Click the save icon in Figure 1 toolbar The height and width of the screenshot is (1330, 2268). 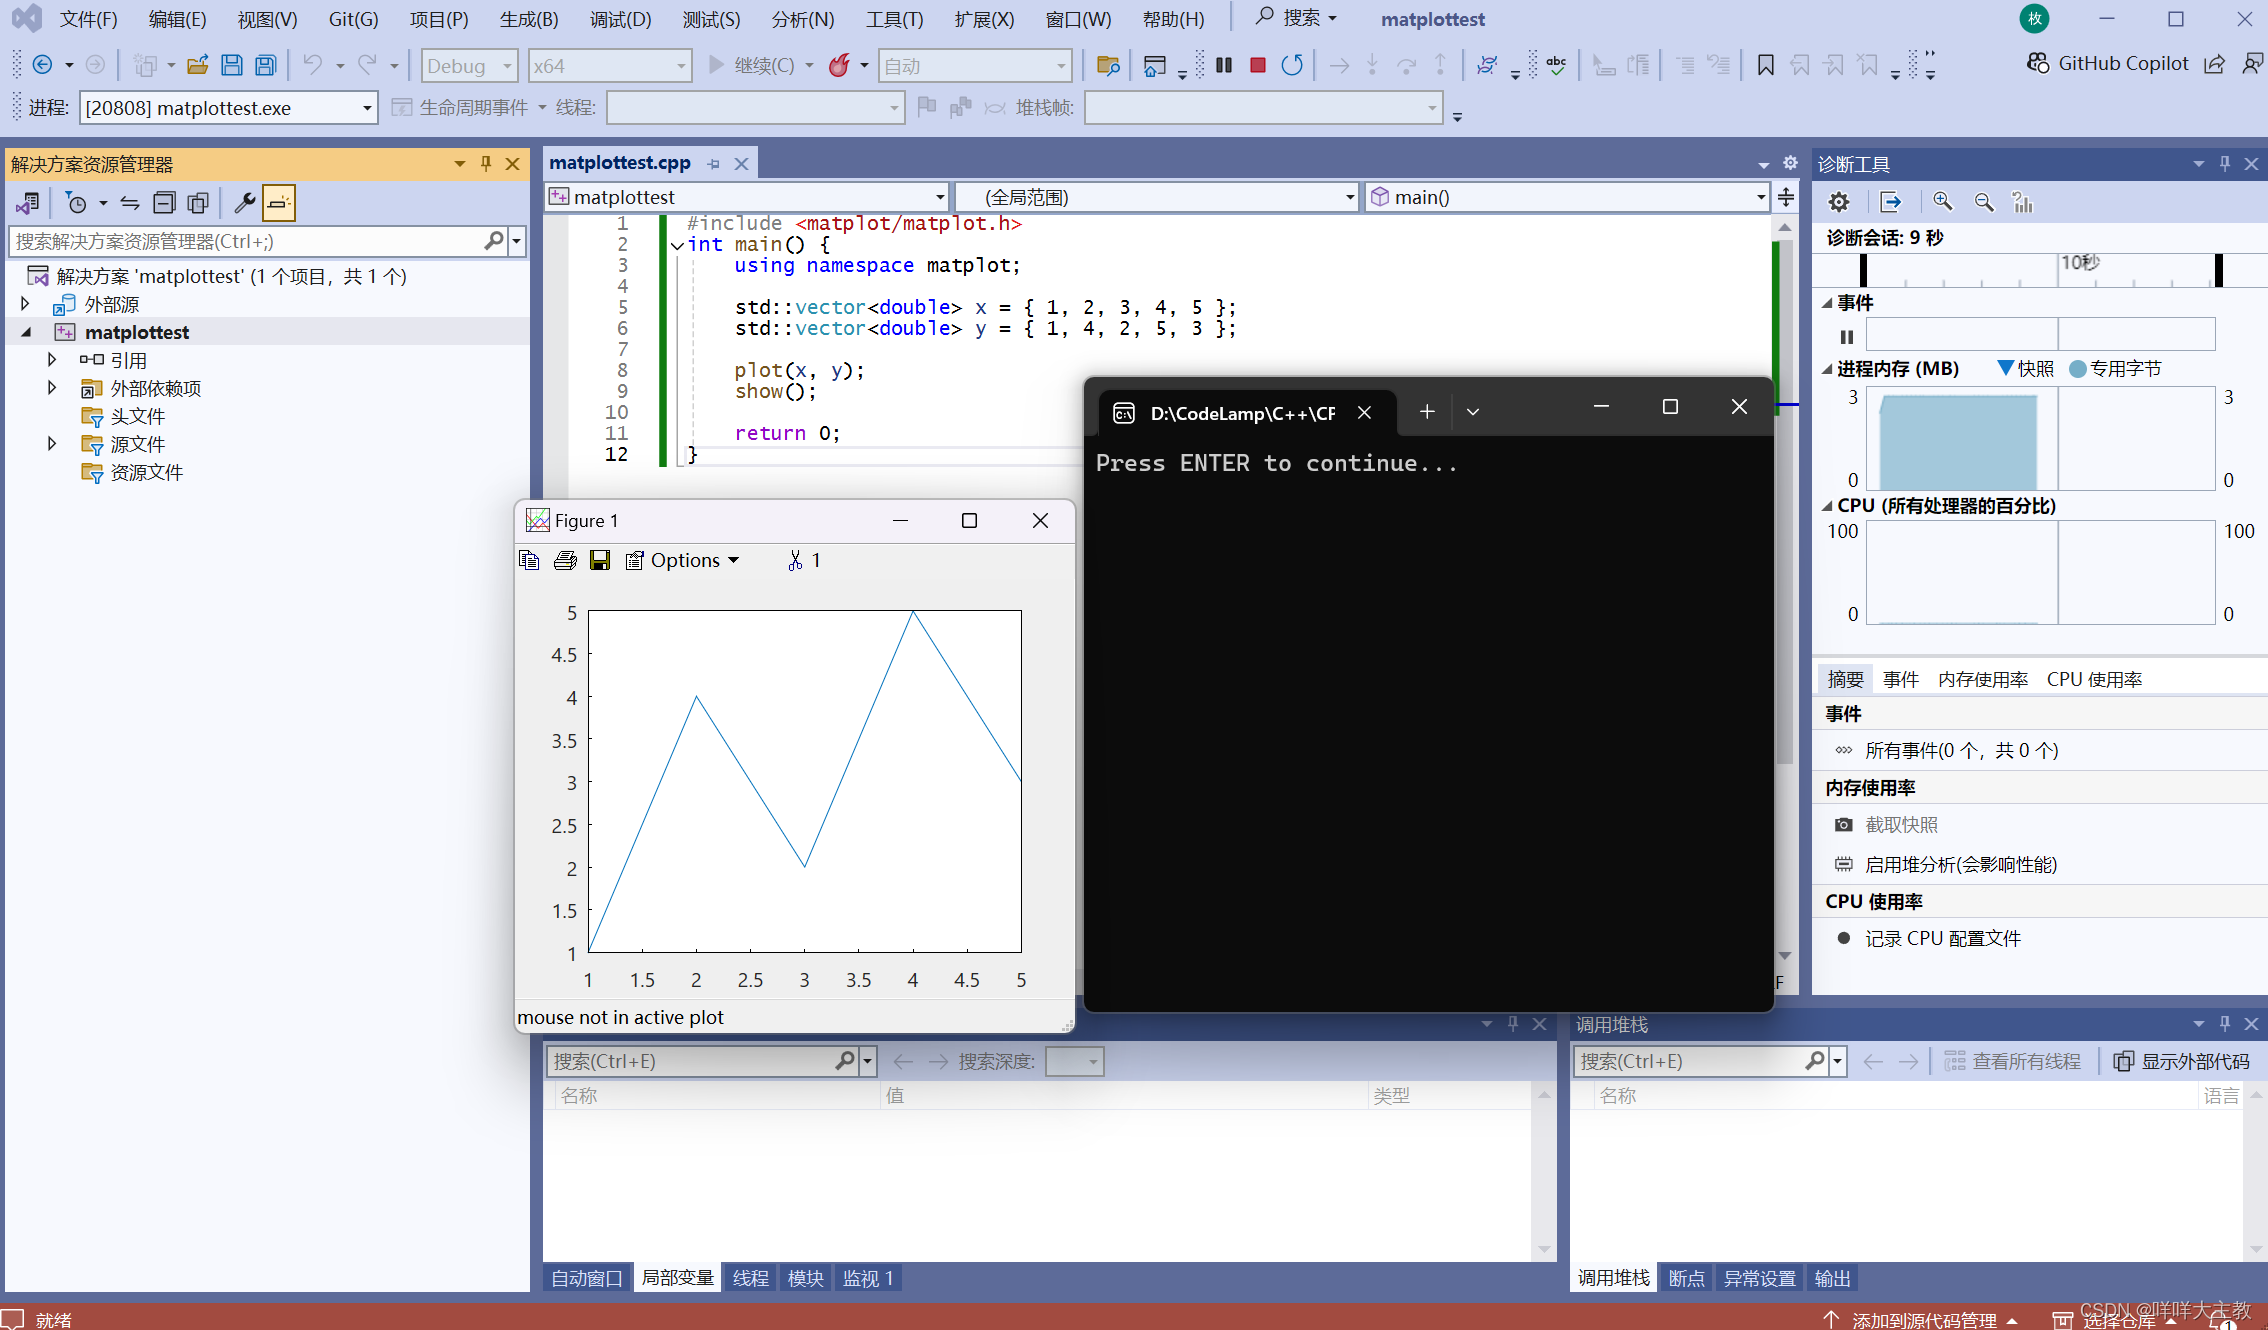pos(599,560)
